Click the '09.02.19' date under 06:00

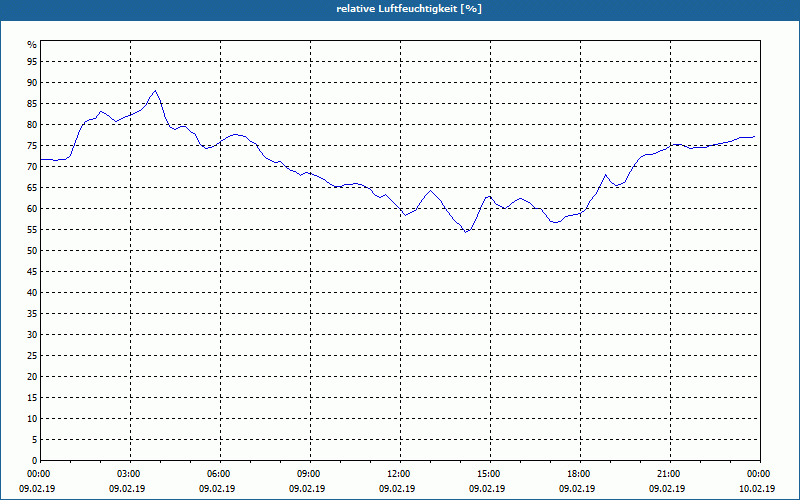[x=217, y=489]
